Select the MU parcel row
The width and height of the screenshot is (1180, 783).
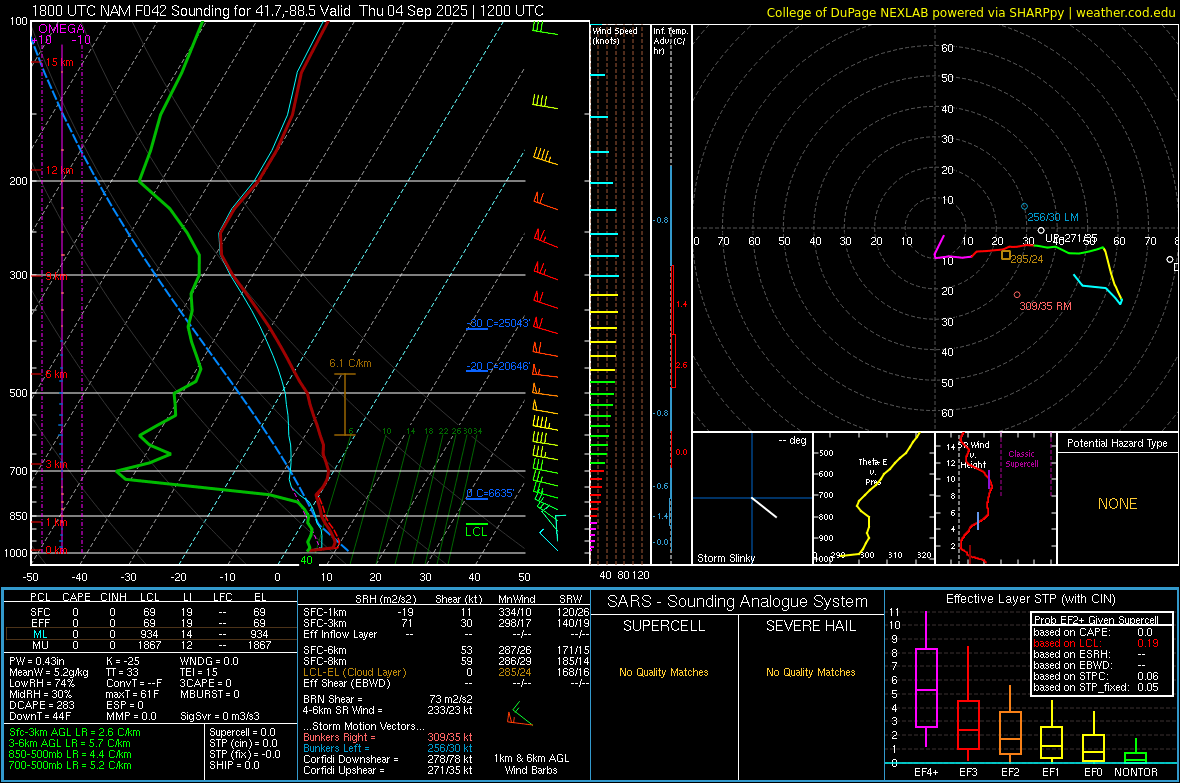[x=149, y=645]
